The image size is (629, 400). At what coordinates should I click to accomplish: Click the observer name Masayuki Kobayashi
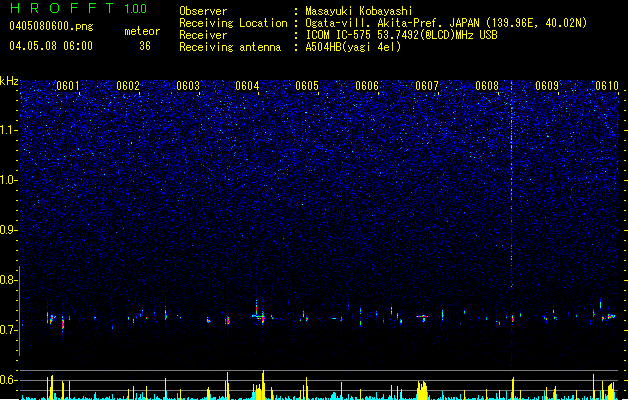click(359, 11)
